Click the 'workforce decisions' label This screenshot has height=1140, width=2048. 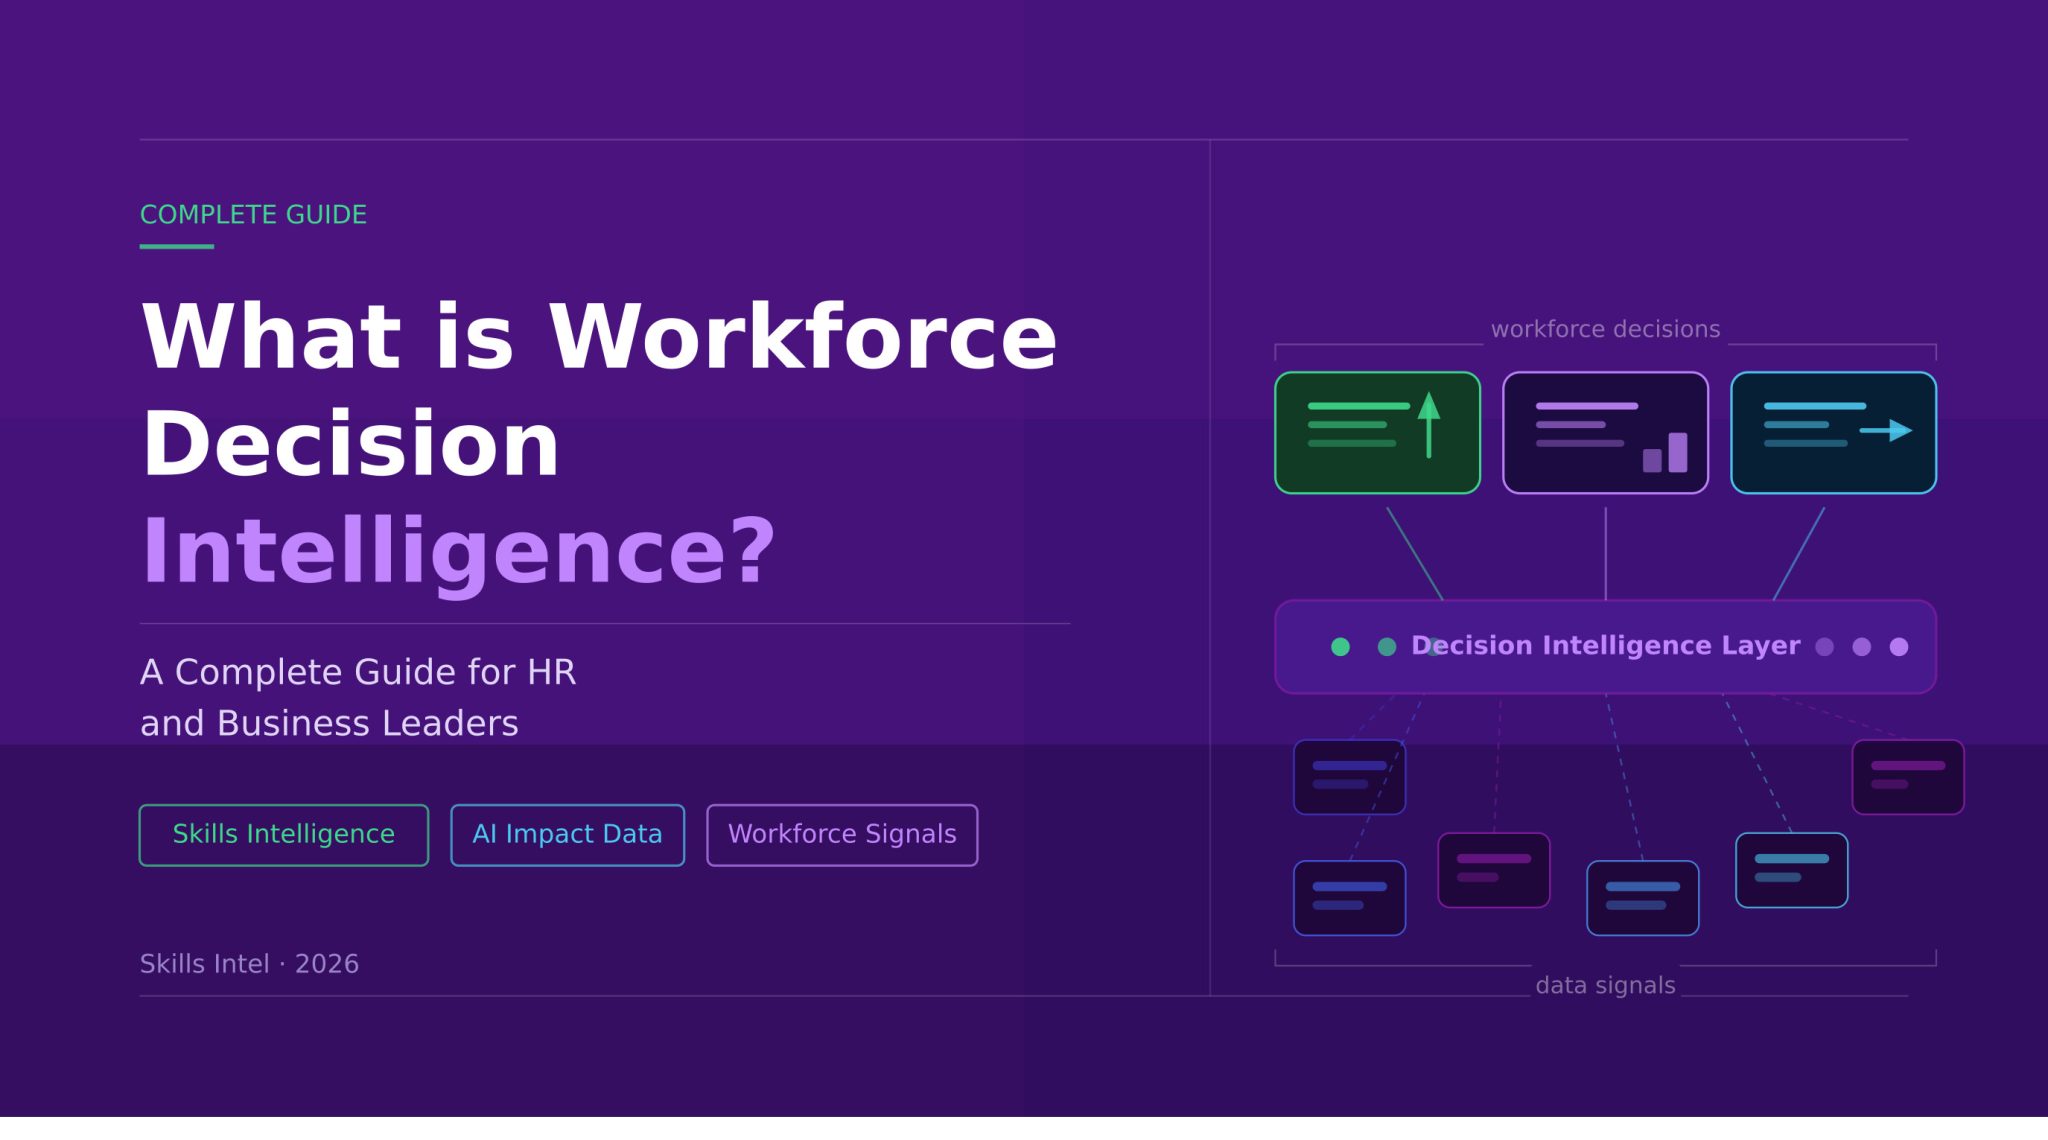click(x=1605, y=329)
